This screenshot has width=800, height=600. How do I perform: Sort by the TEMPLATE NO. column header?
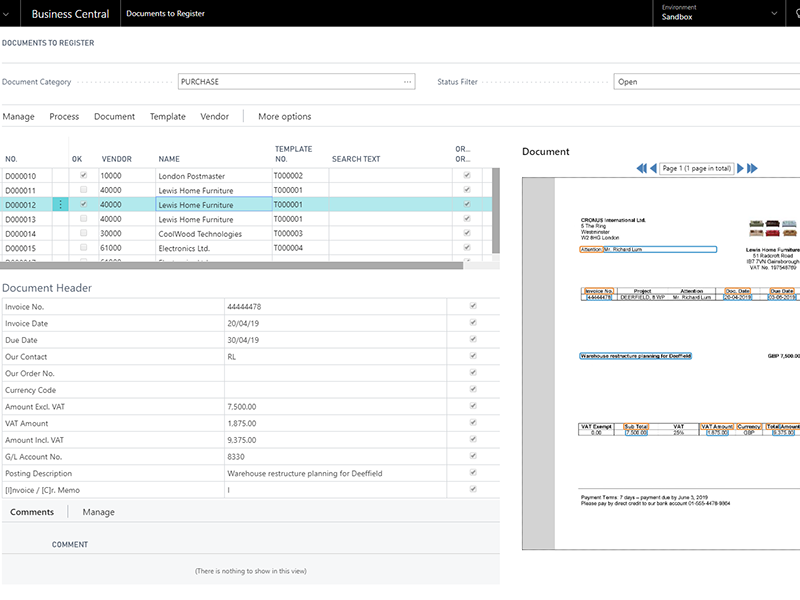coord(293,154)
